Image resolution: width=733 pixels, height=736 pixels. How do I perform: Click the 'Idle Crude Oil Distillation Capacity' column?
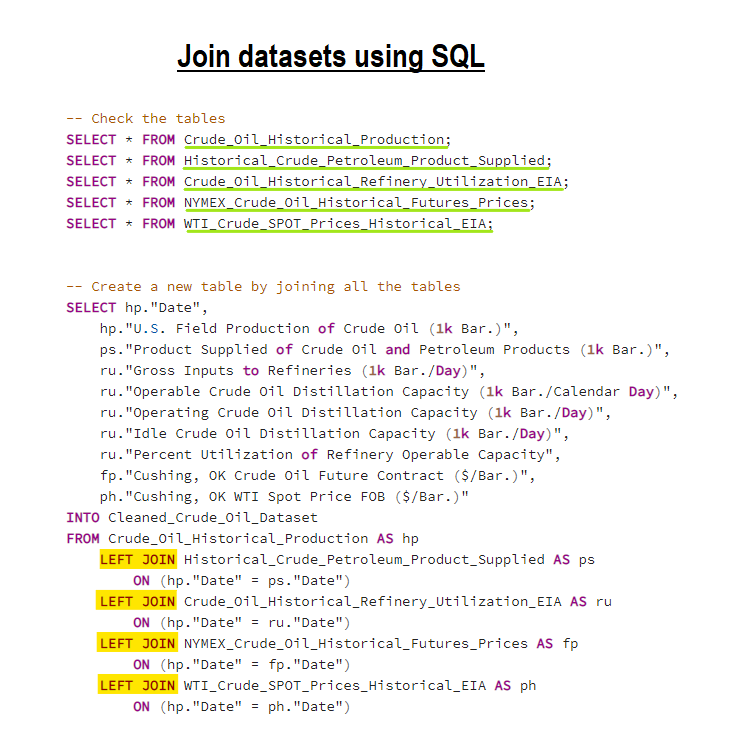coord(334,434)
